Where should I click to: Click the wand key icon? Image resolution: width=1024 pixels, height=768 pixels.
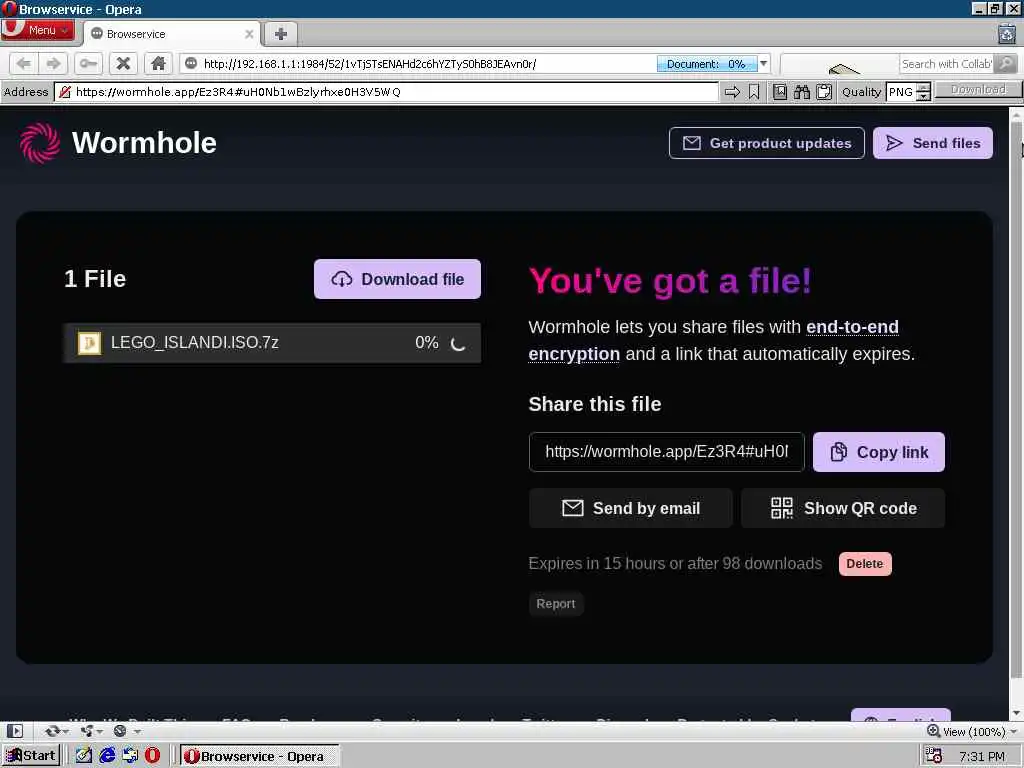coord(88,63)
